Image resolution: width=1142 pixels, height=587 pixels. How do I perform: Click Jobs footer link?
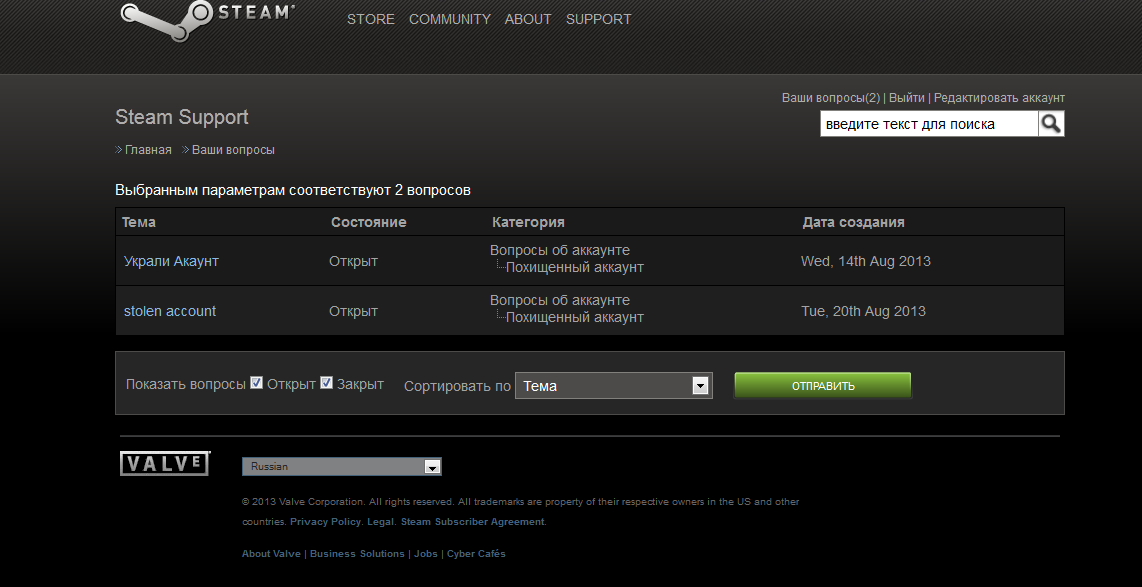pos(426,553)
